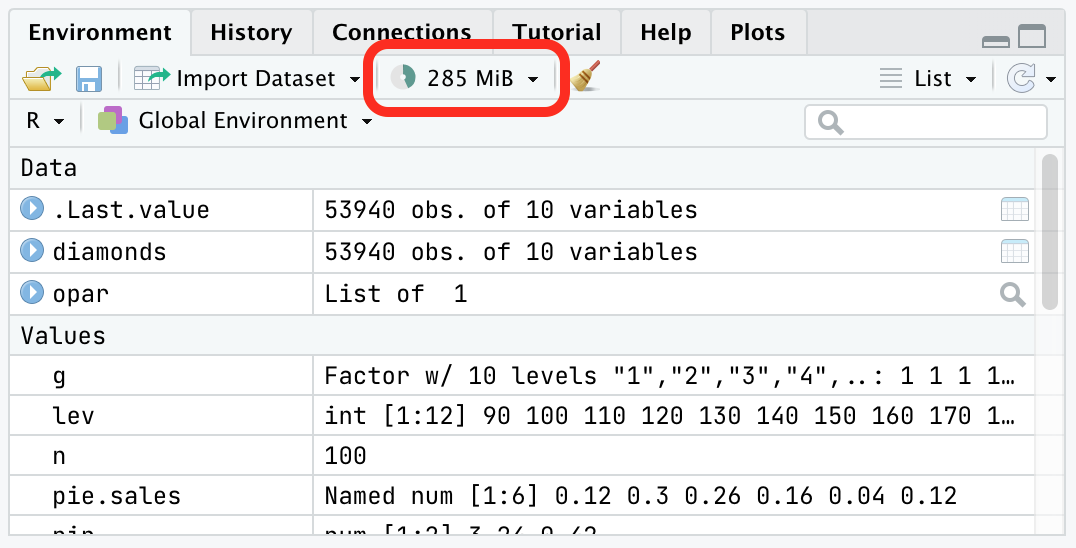
Task: Open the R language selector
Action: tap(45, 121)
